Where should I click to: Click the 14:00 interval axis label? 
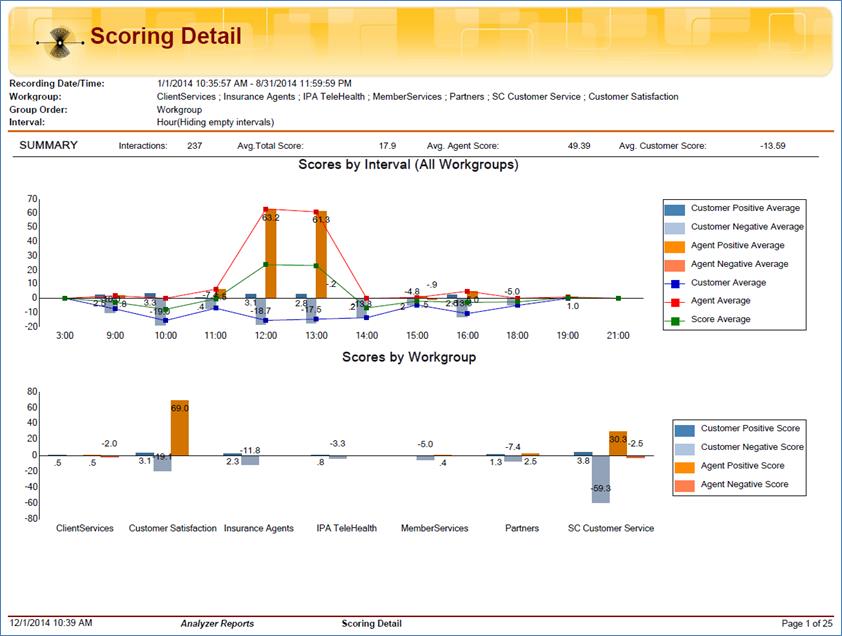pyautogui.click(x=367, y=336)
